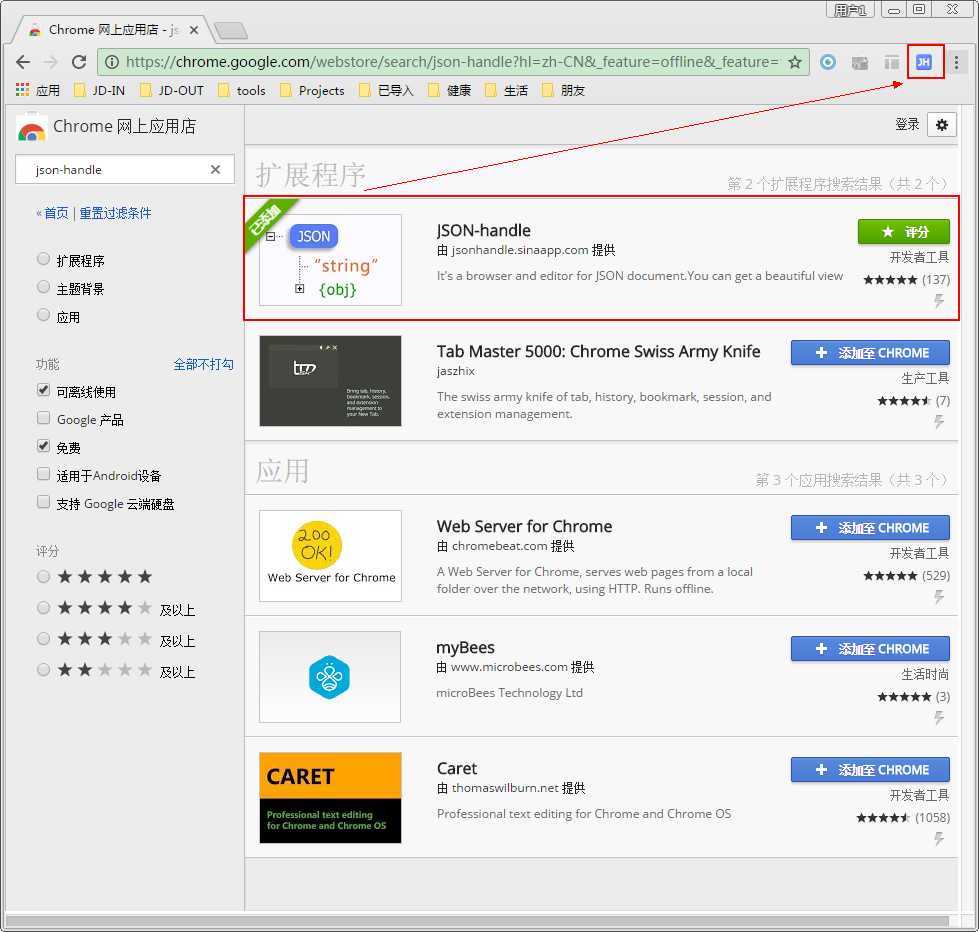Add Web Server for Chrome to Chrome
979x932 pixels.
pos(870,527)
